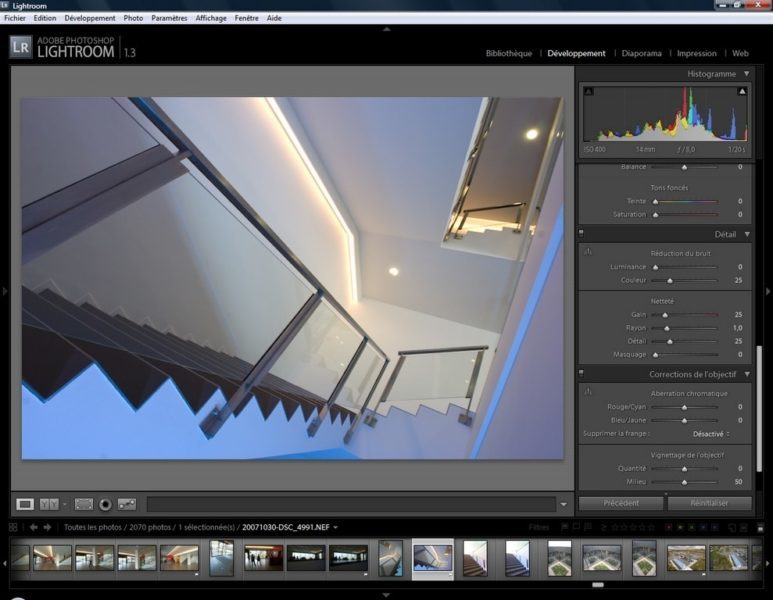The height and width of the screenshot is (600, 773).
Task: Collapse the Histogramme panel
Action: pyautogui.click(x=746, y=74)
